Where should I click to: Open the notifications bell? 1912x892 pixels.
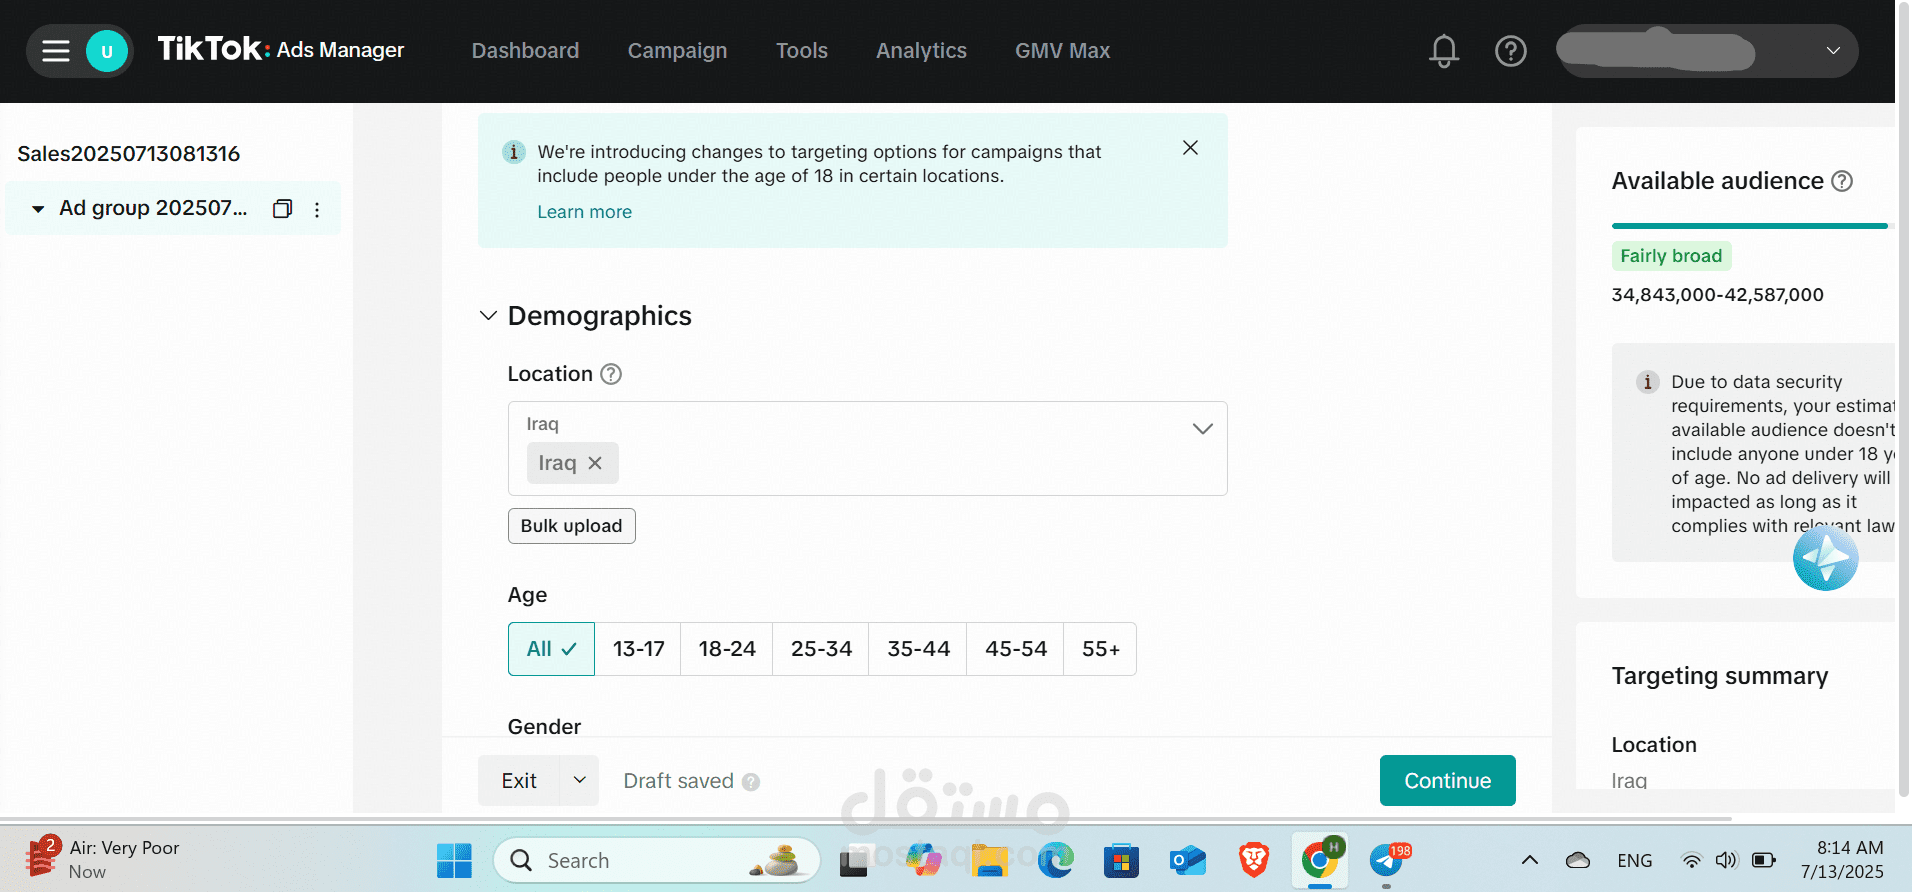1443,51
